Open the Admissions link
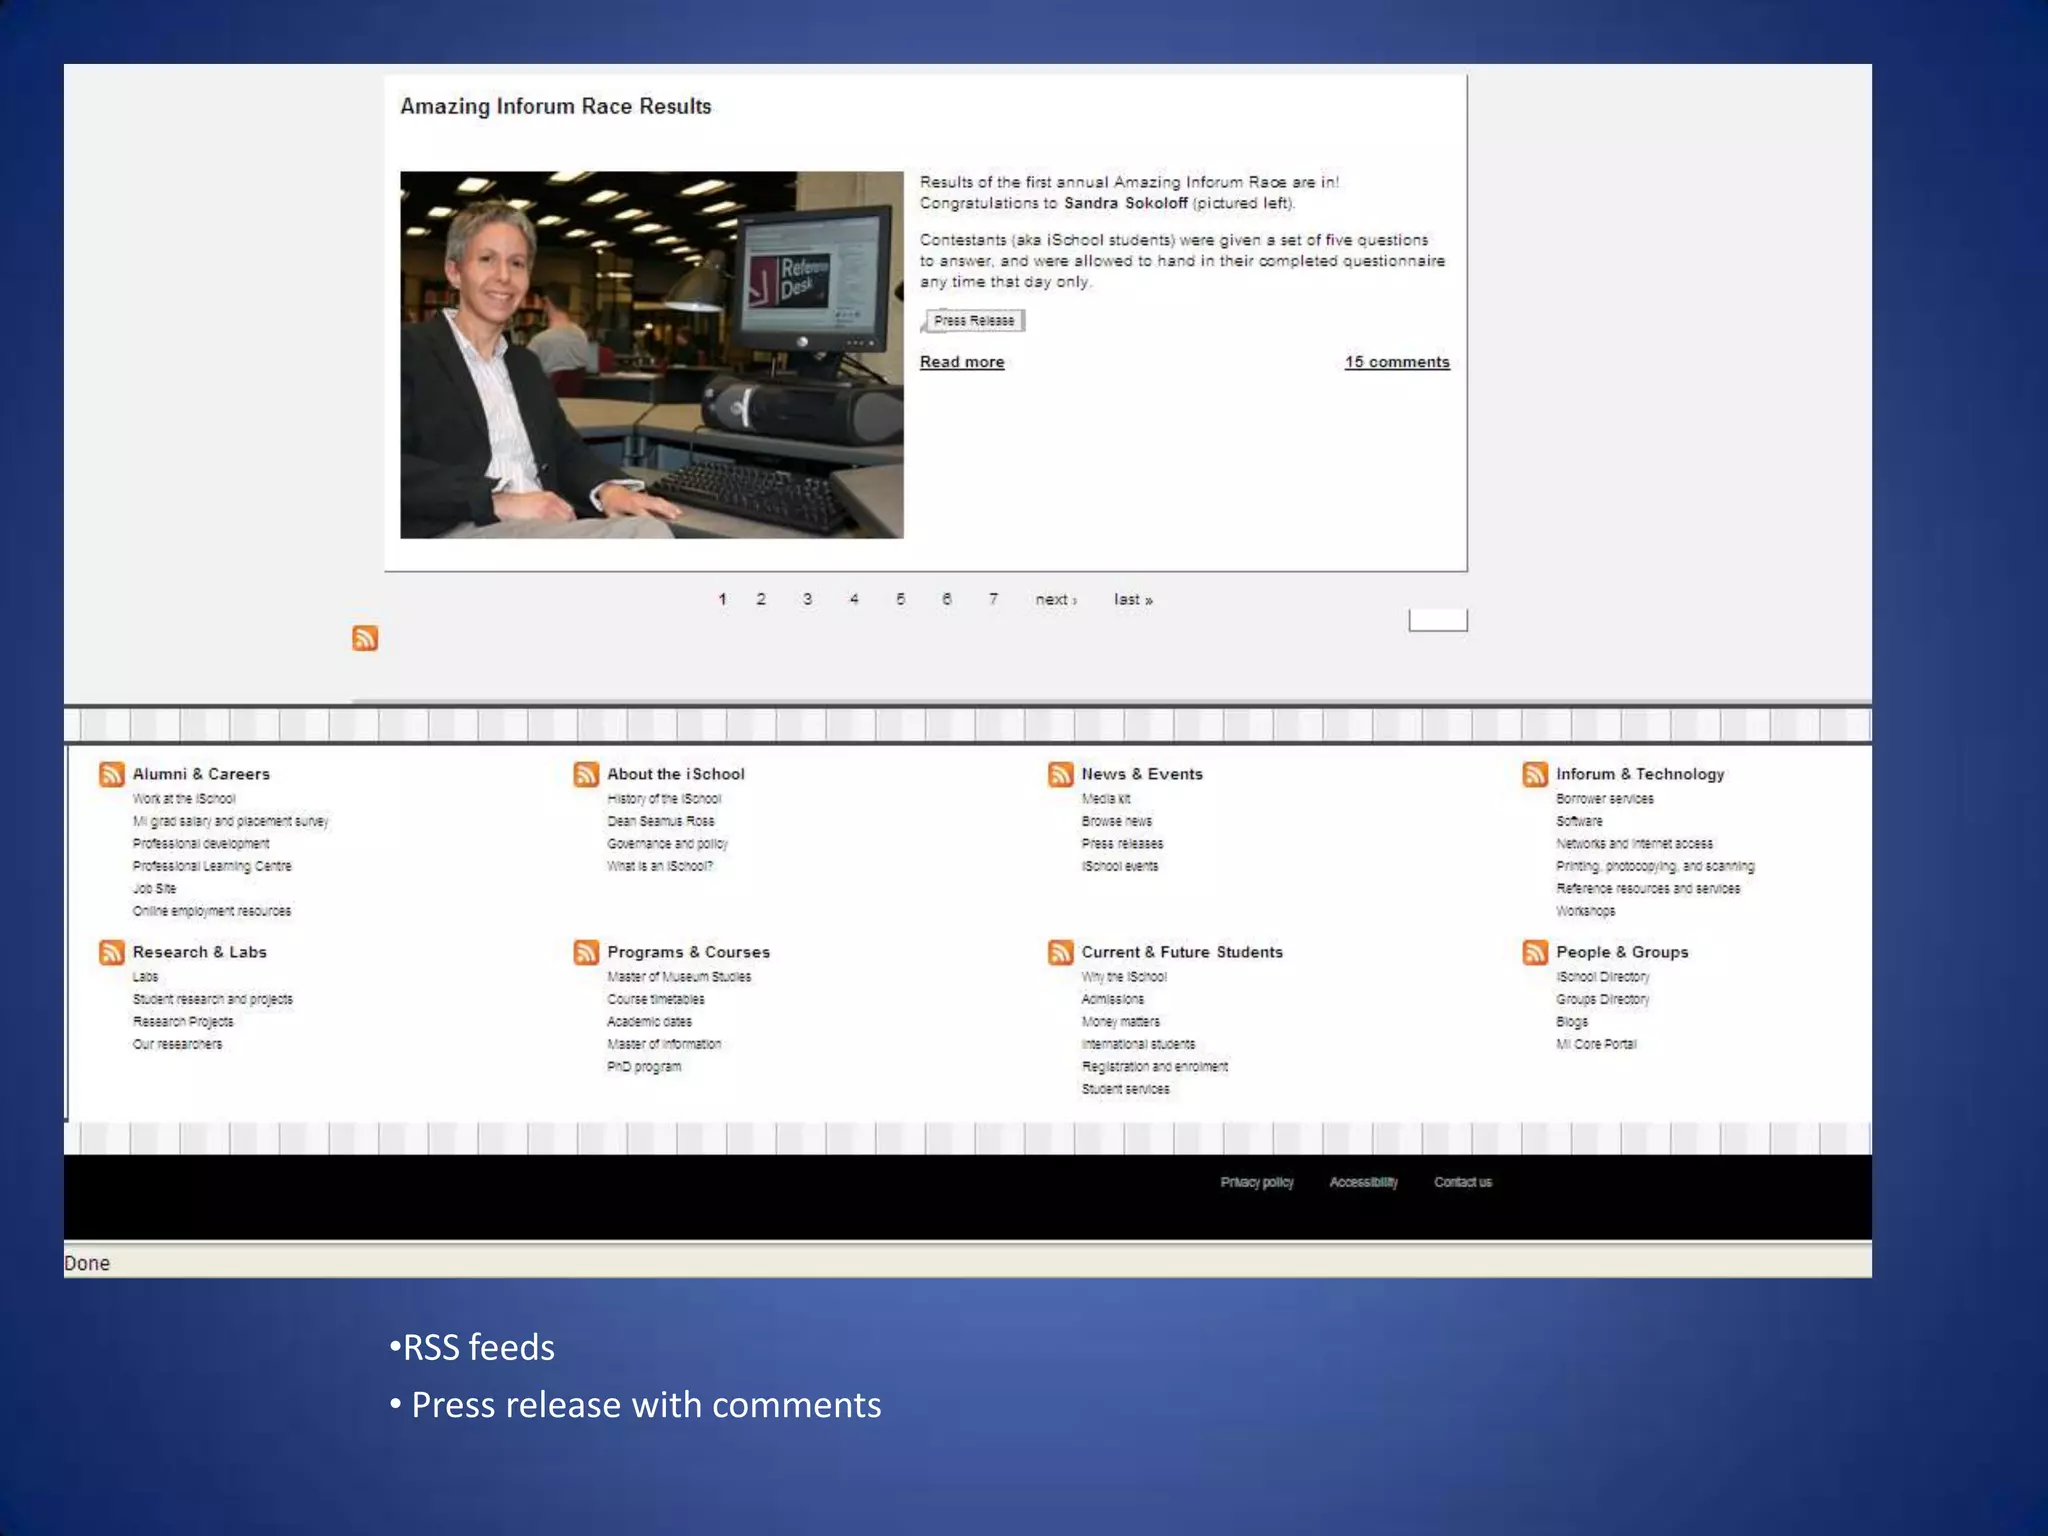Viewport: 2048px width, 1536px height. [x=1113, y=999]
